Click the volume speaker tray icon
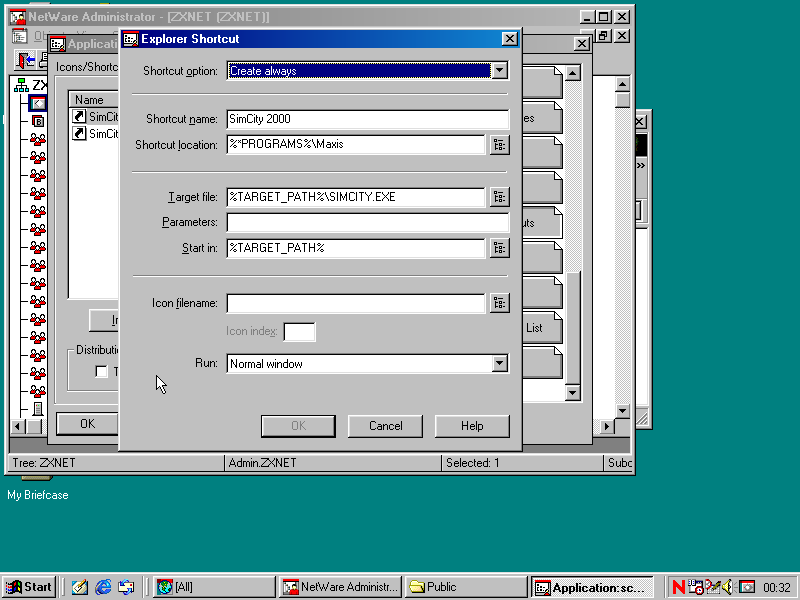Screen dimensions: 800x600 point(728,587)
